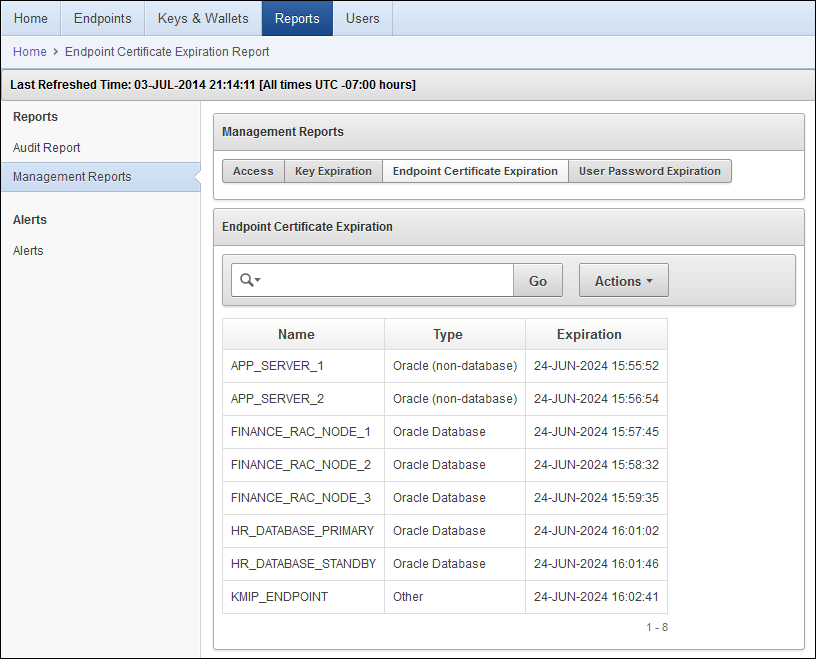Screen dimensions: 816x659
Task: Click FINANCE_RAC_NODE_1 cell
Action: pos(303,432)
